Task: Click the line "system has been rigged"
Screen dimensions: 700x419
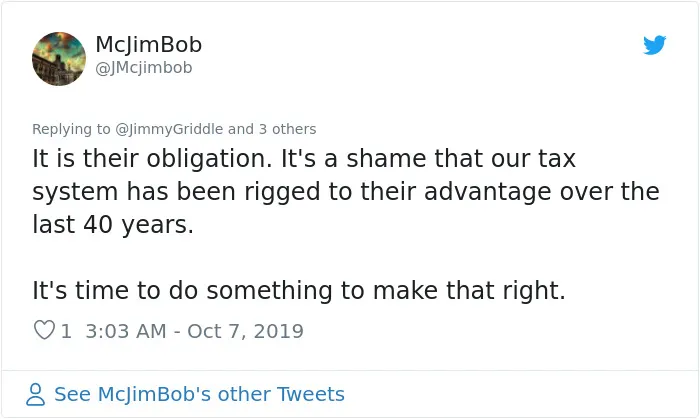Action: pyautogui.click(x=346, y=192)
